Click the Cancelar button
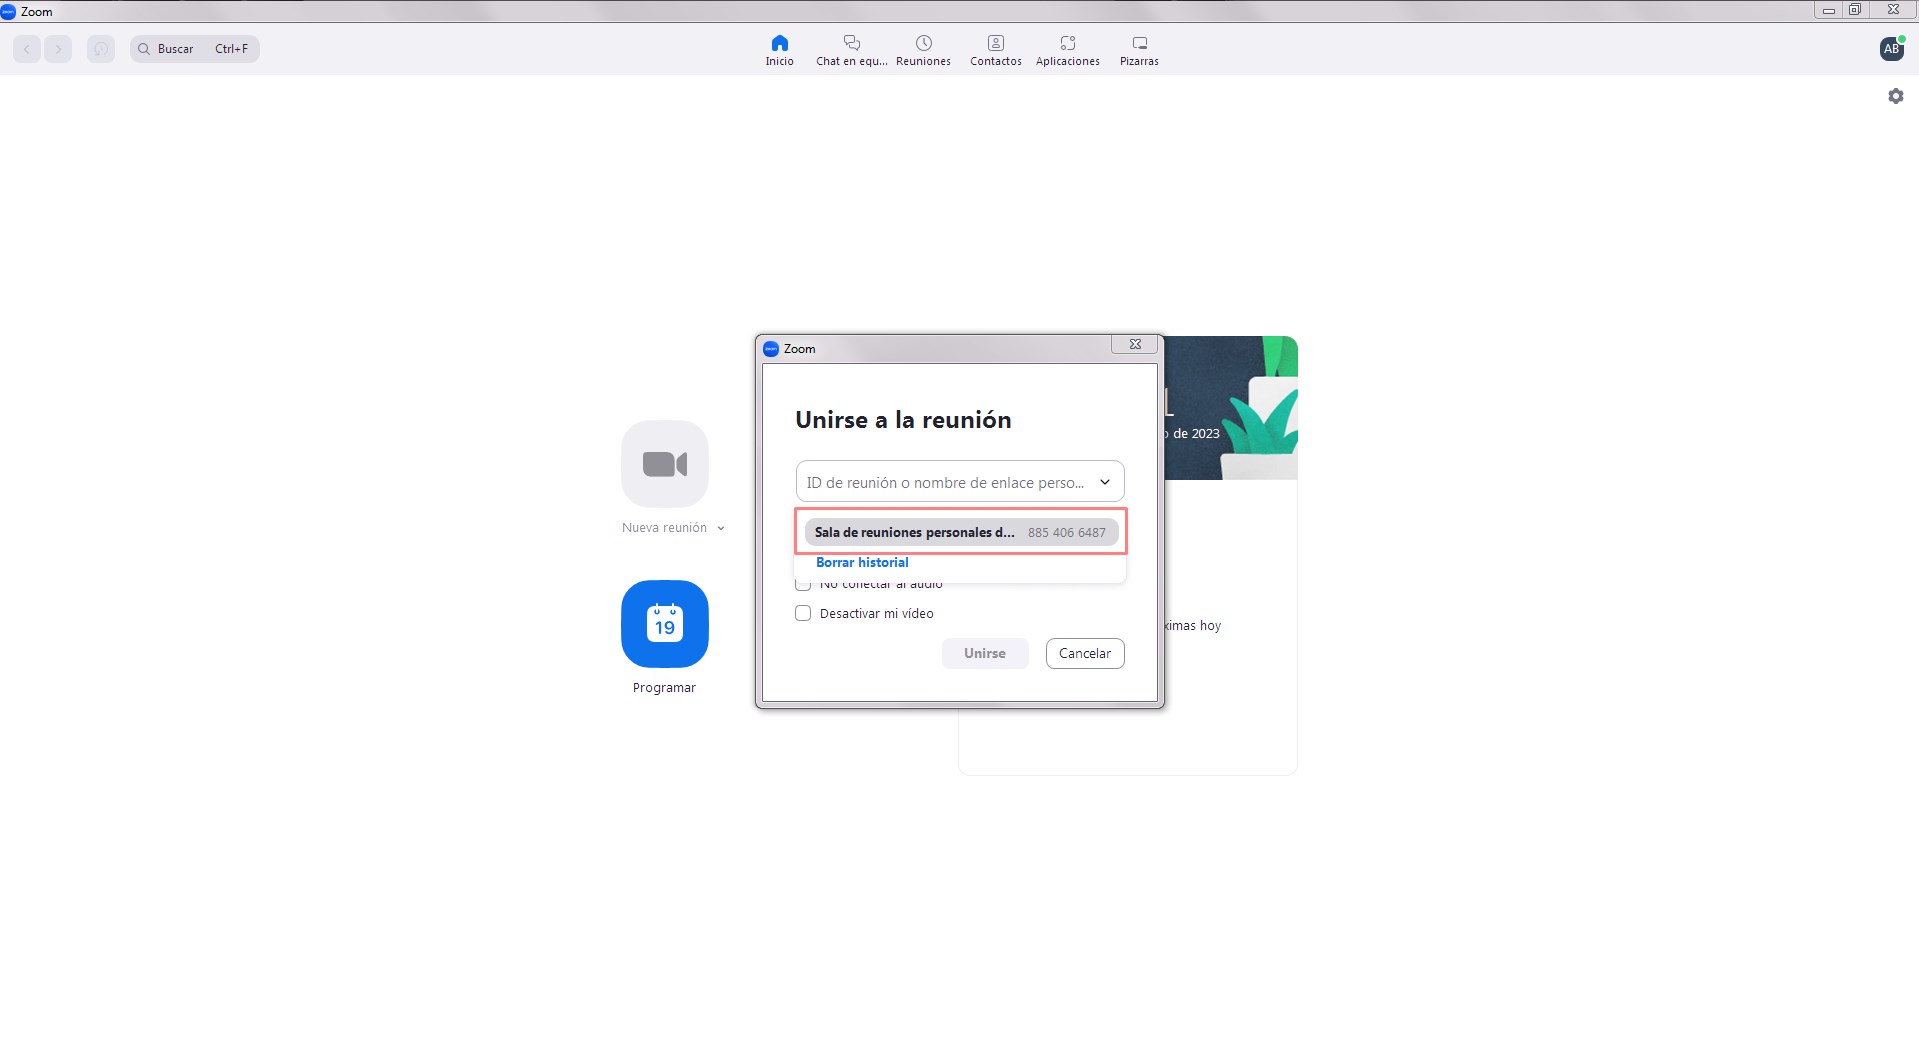Viewport: 1919px width, 1040px height. click(1085, 653)
